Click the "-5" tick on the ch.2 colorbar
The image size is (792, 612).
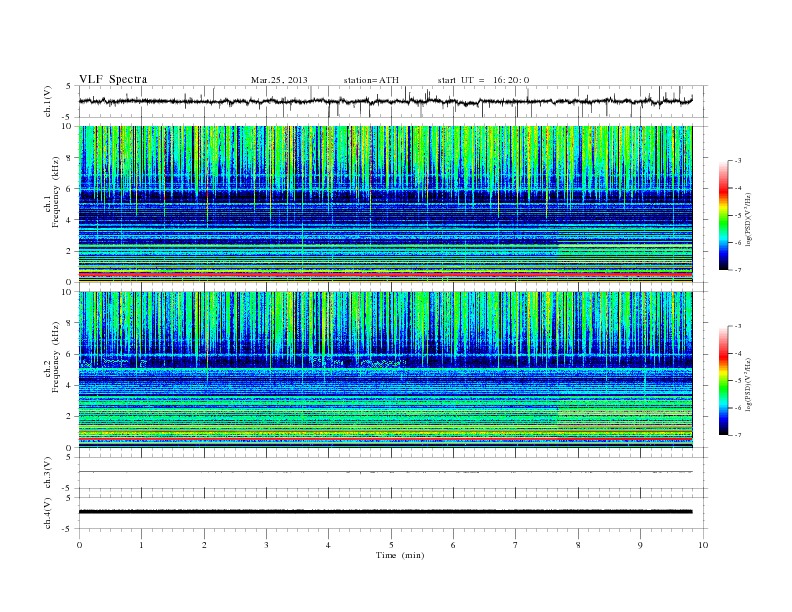[738, 381]
